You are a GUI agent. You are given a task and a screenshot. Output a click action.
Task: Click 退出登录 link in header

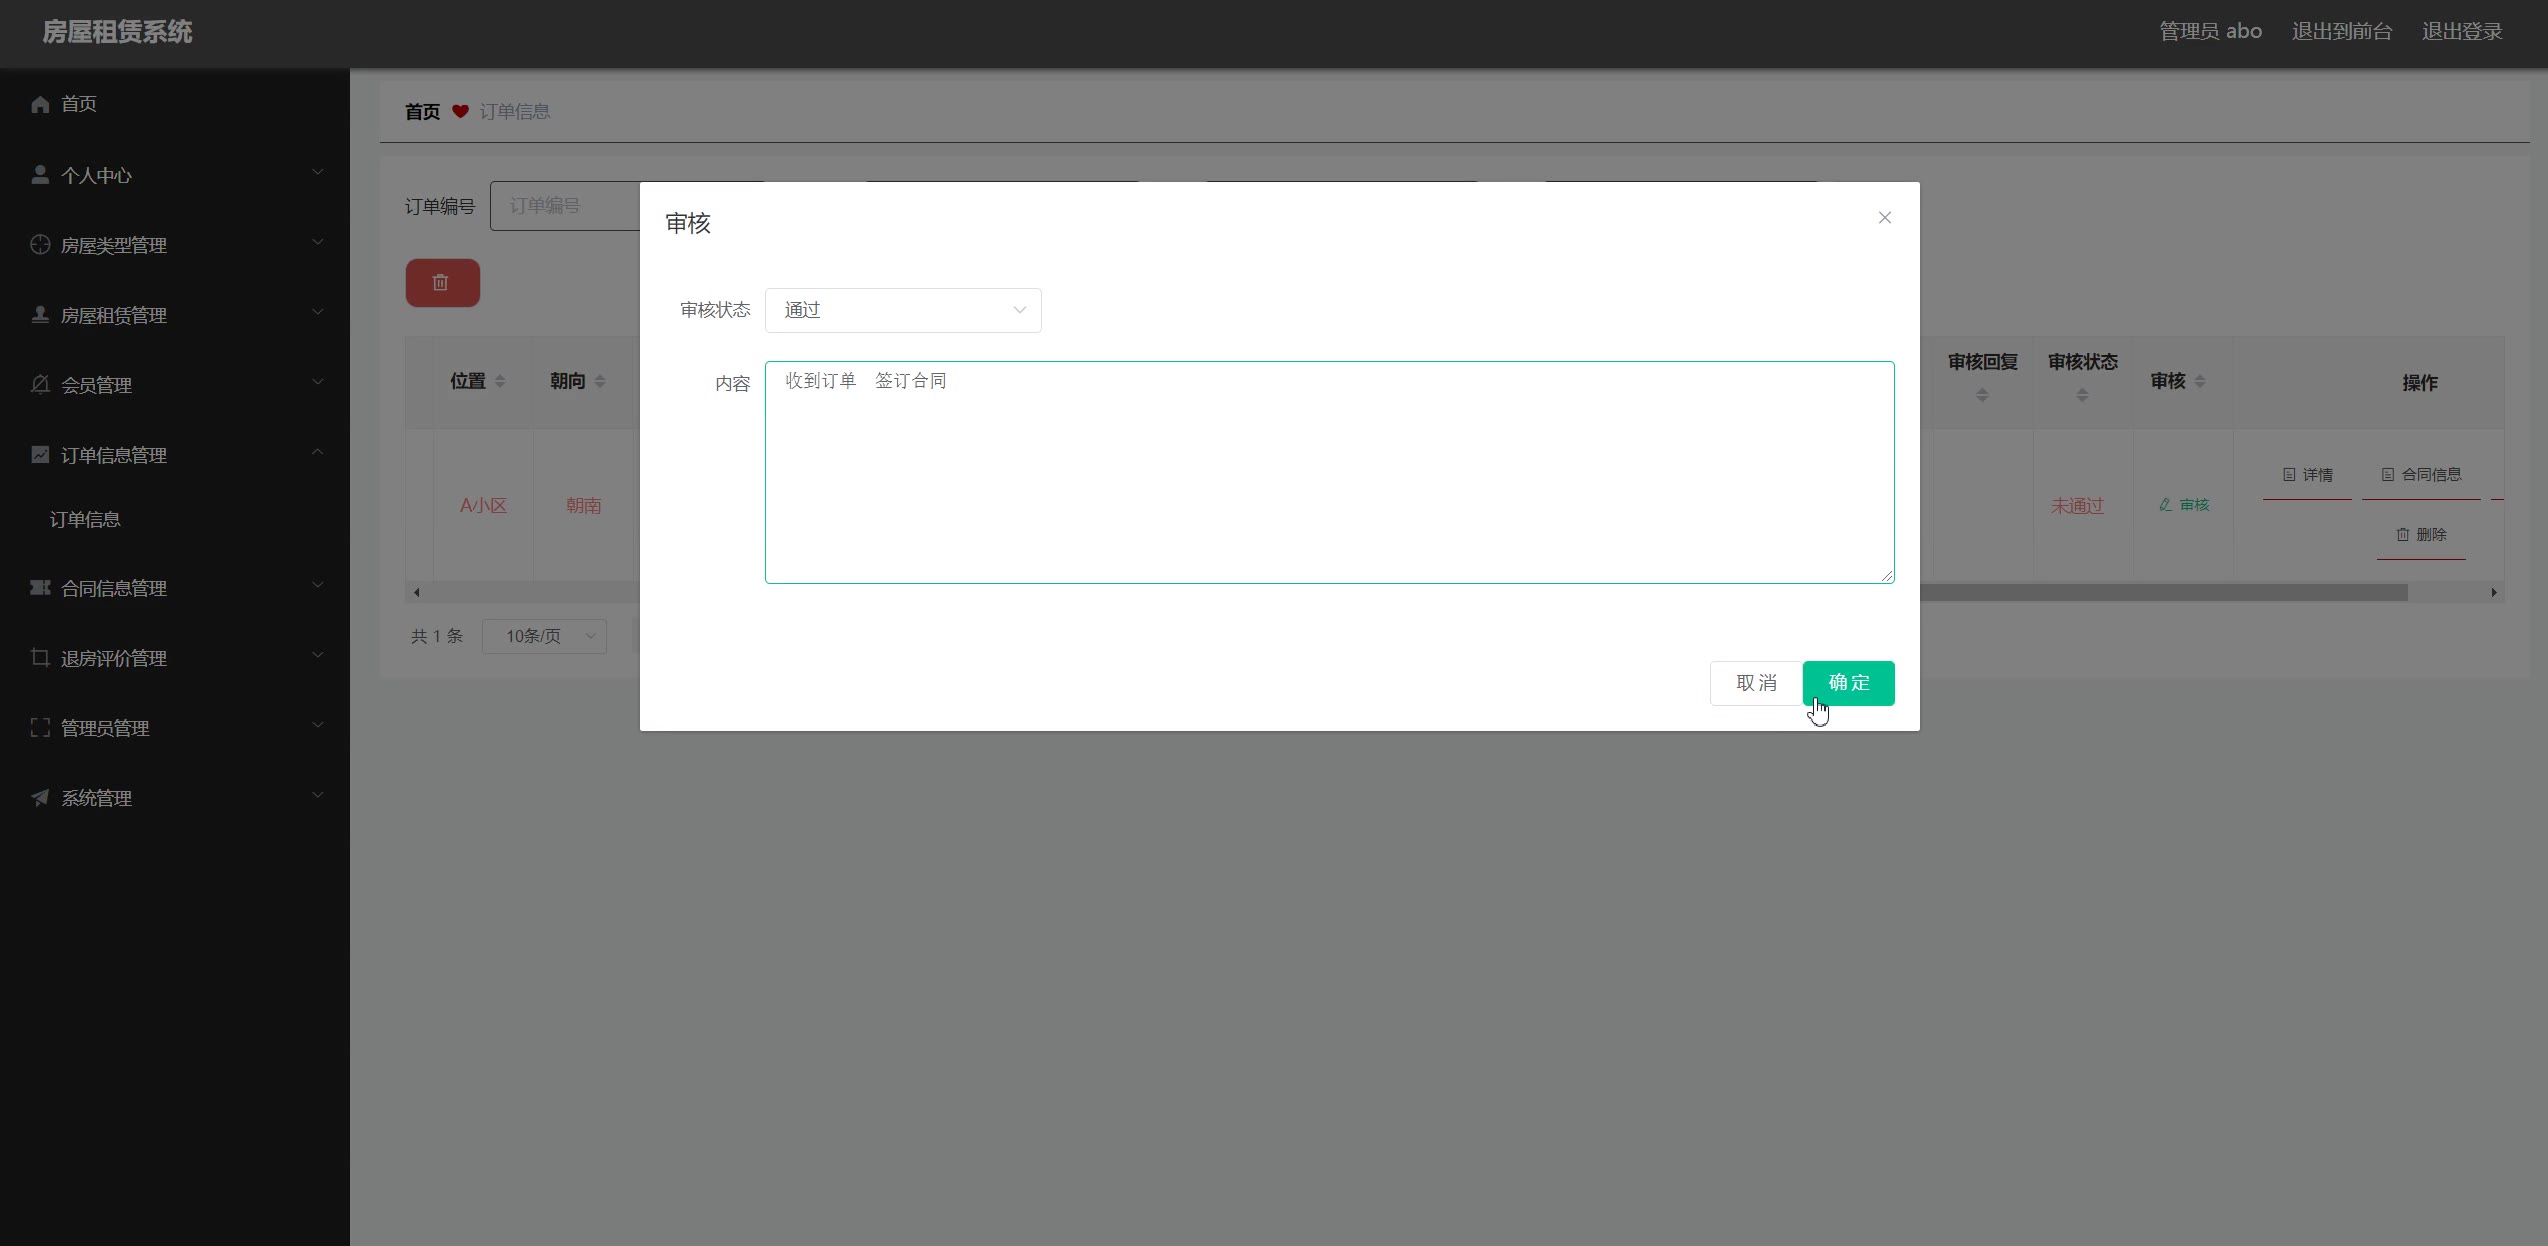[2461, 31]
